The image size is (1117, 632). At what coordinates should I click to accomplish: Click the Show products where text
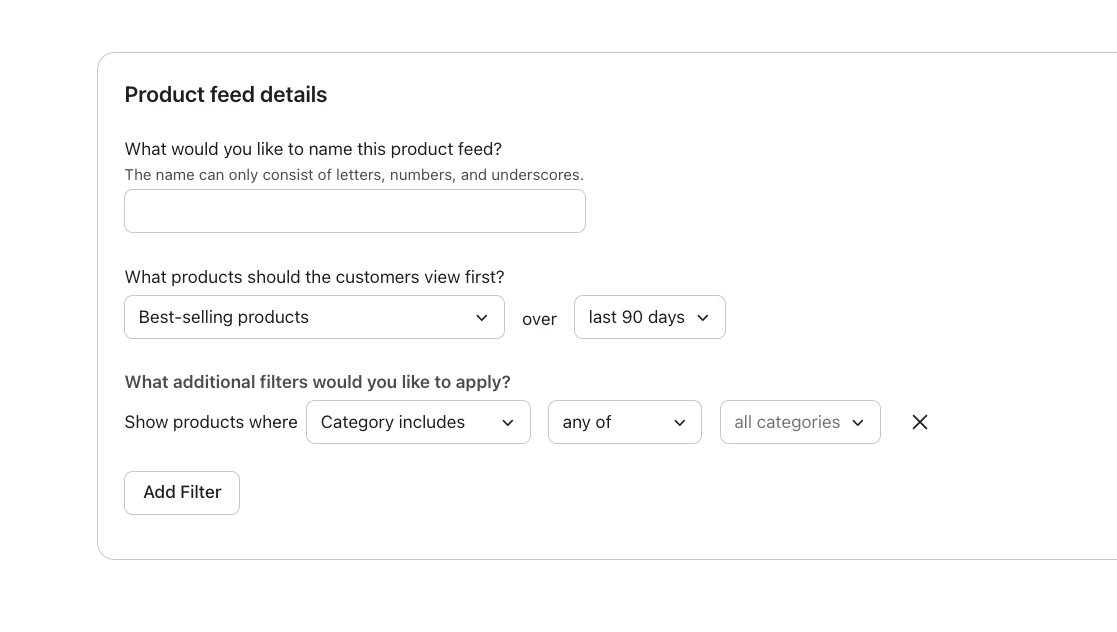point(211,422)
